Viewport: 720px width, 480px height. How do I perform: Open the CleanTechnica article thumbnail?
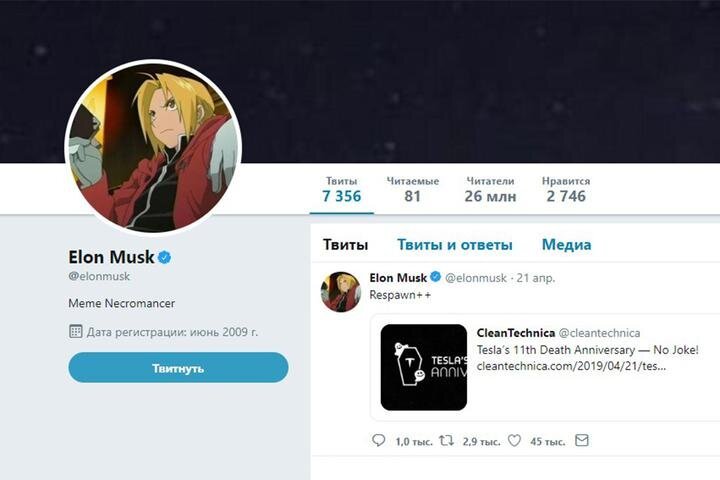point(423,367)
